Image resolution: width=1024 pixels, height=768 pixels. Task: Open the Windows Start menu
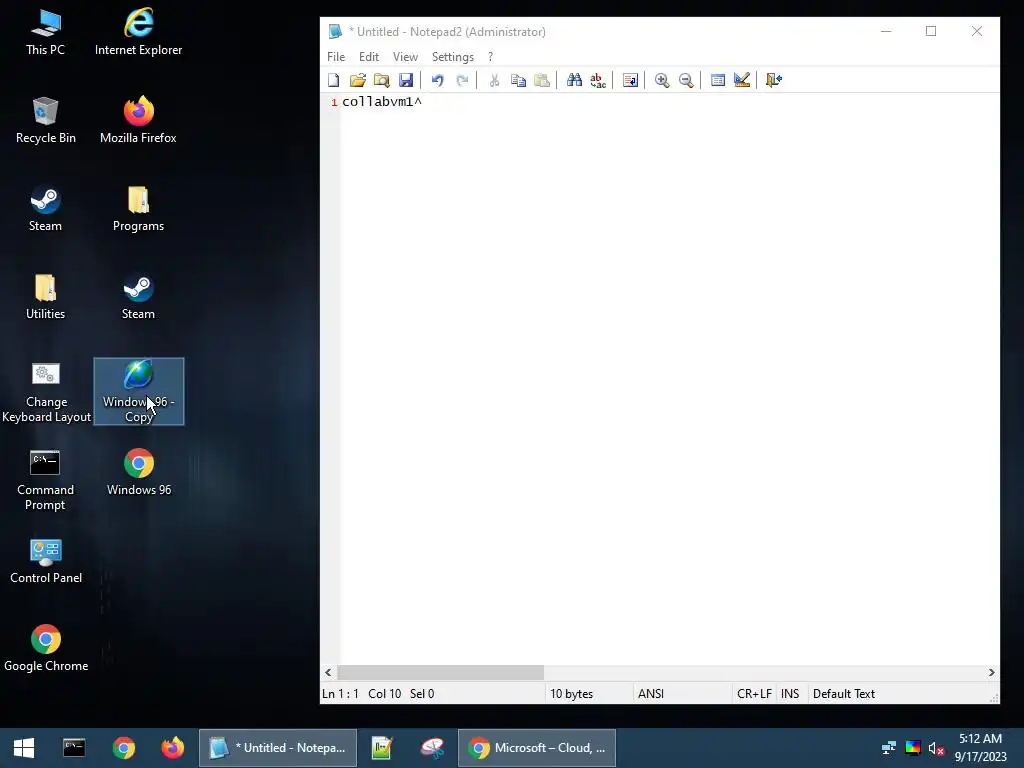point(24,748)
